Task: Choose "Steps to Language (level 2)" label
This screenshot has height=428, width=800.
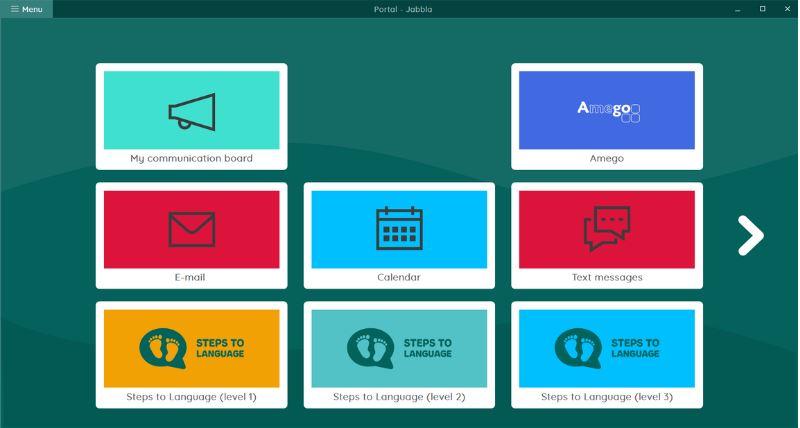Action: pos(399,397)
